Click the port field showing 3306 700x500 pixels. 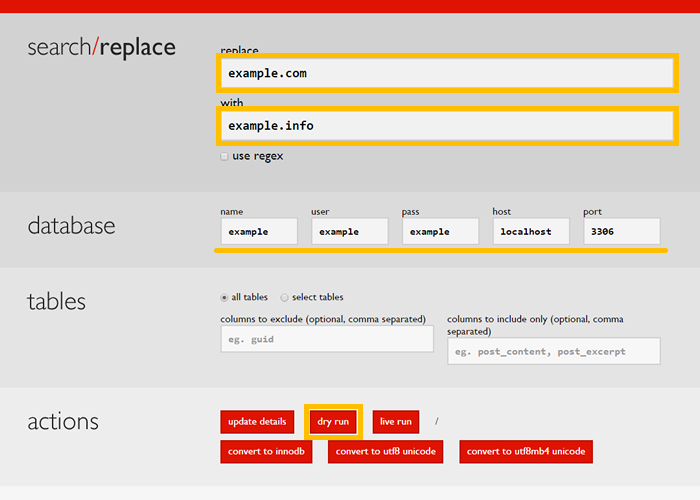(622, 231)
